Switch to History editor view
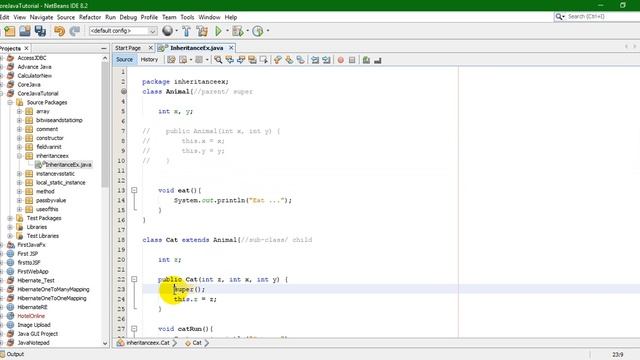The image size is (640, 360). click(x=149, y=60)
